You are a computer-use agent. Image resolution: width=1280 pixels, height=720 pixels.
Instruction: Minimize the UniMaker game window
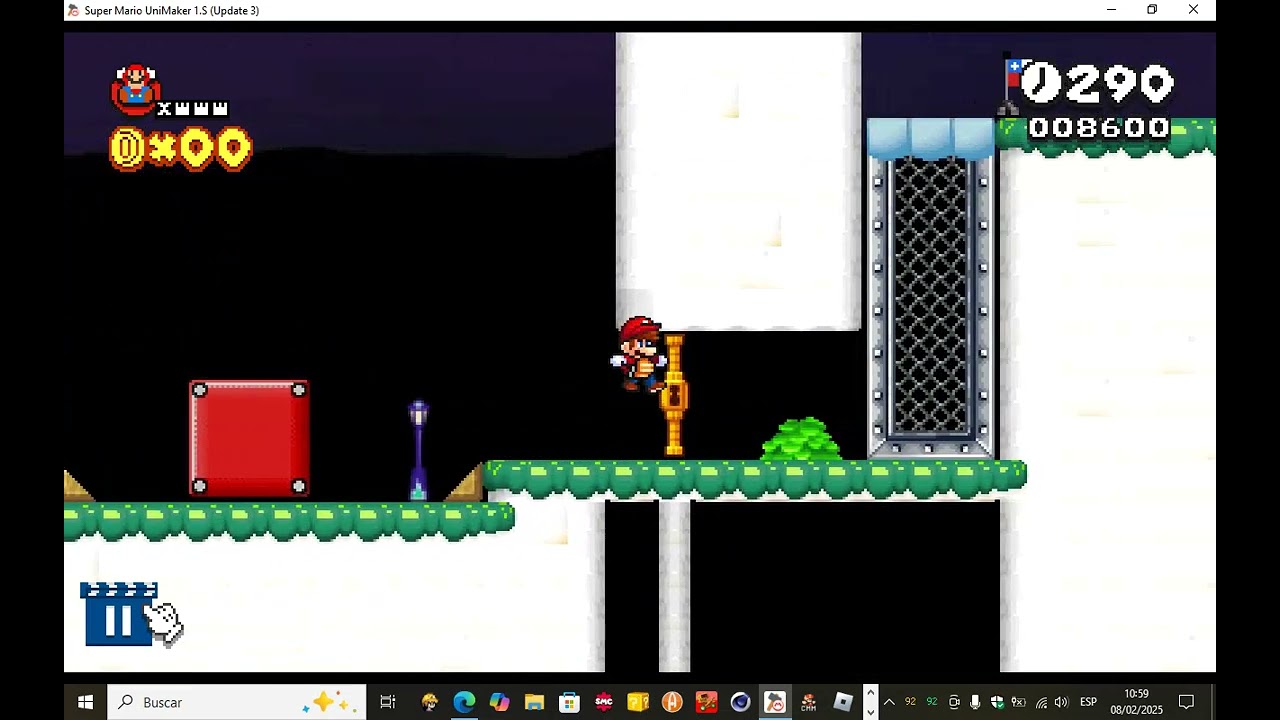[x=1111, y=10]
